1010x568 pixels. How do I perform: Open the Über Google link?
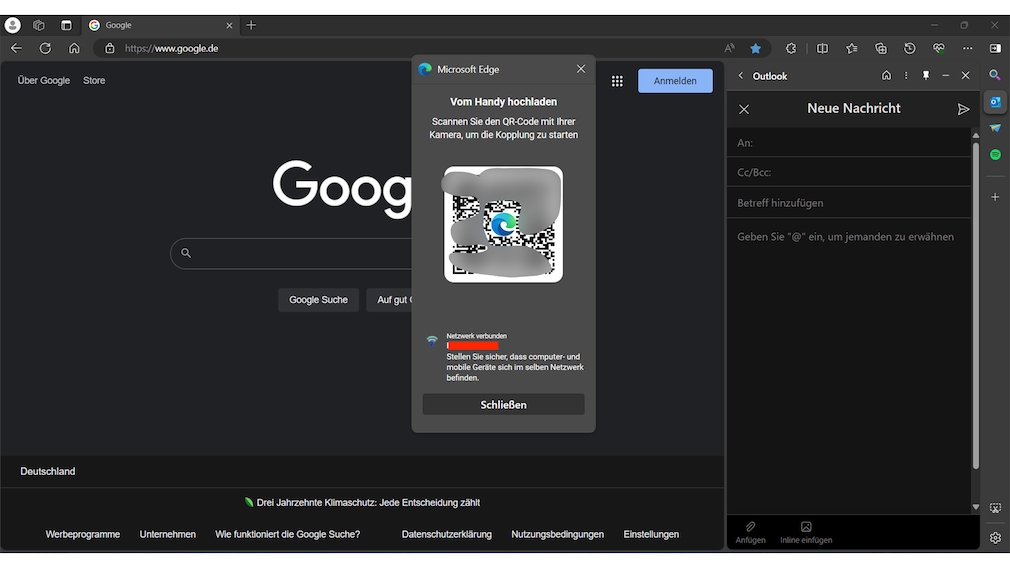[43, 80]
